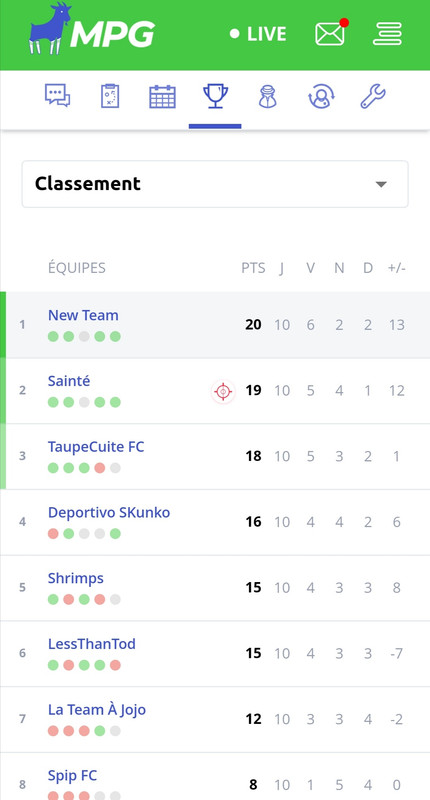Click the MPG goat logo

point(92,29)
